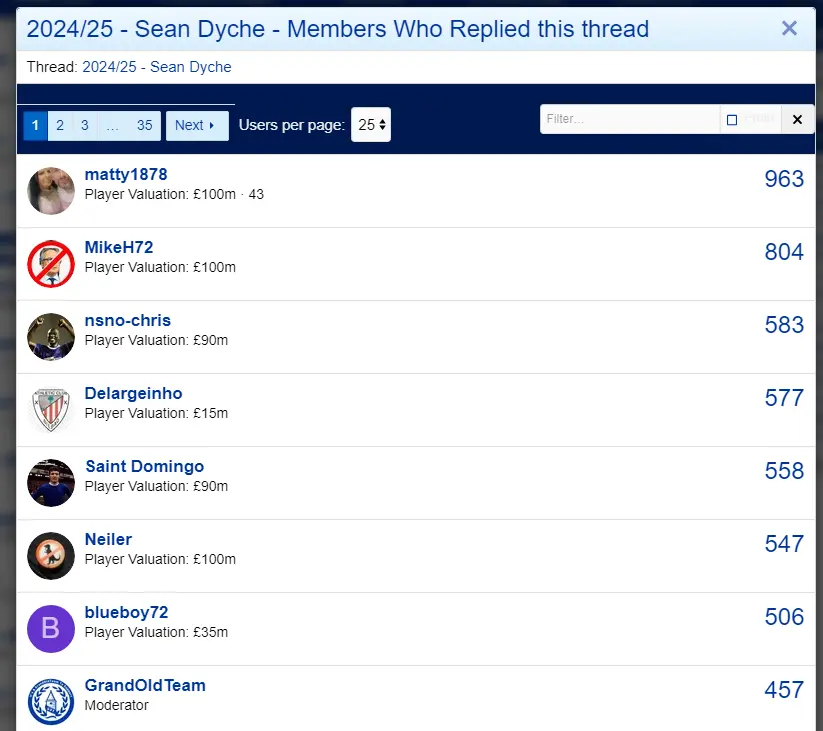
Task: Go to page 2 of the list
Action: (x=60, y=125)
